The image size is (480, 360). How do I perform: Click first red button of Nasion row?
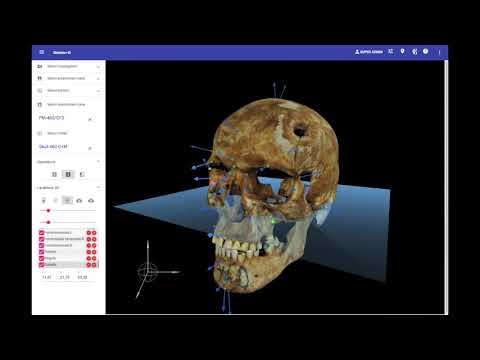[89, 252]
